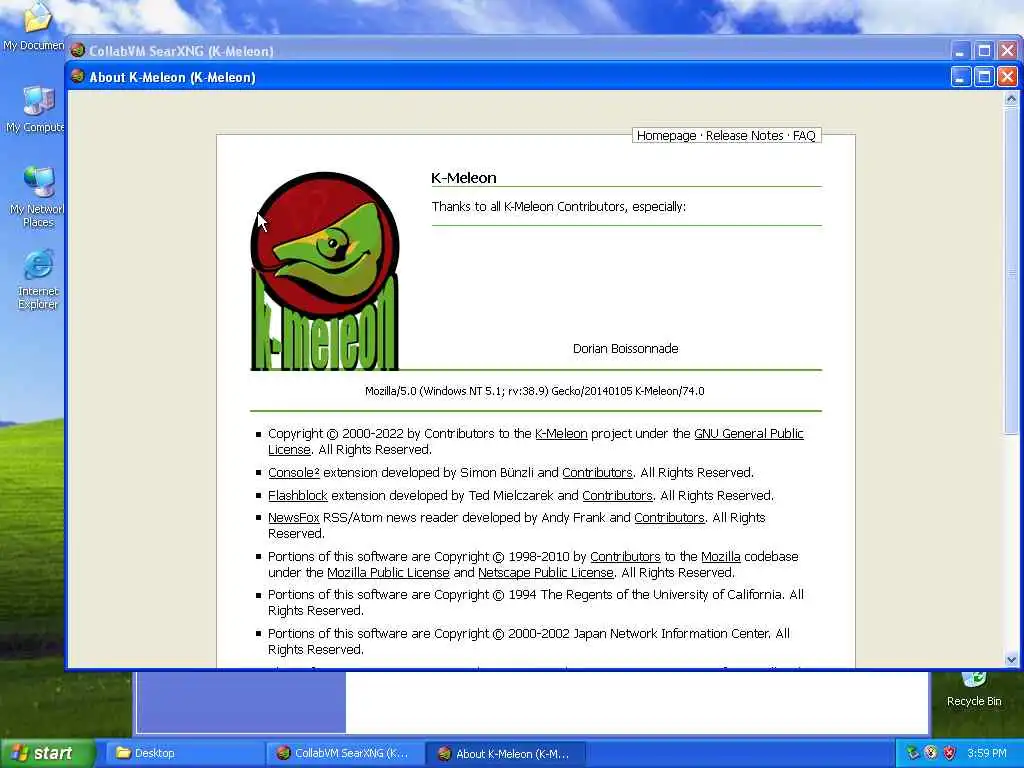Switch to Desktop folder taskbar button

(184, 754)
